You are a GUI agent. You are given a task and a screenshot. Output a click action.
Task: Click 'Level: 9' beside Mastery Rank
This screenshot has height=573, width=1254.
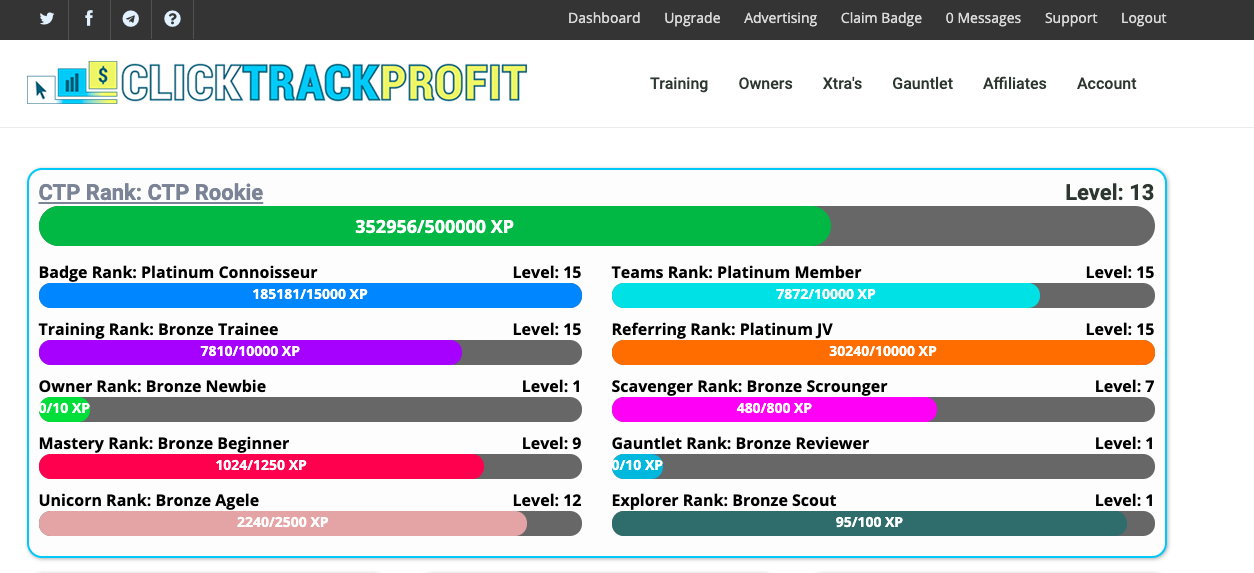552,443
